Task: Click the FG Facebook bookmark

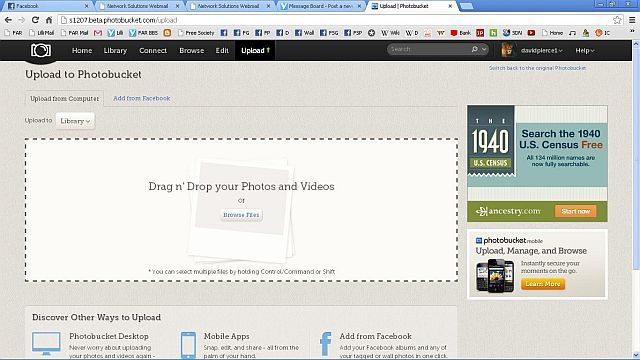Action: 242,33
